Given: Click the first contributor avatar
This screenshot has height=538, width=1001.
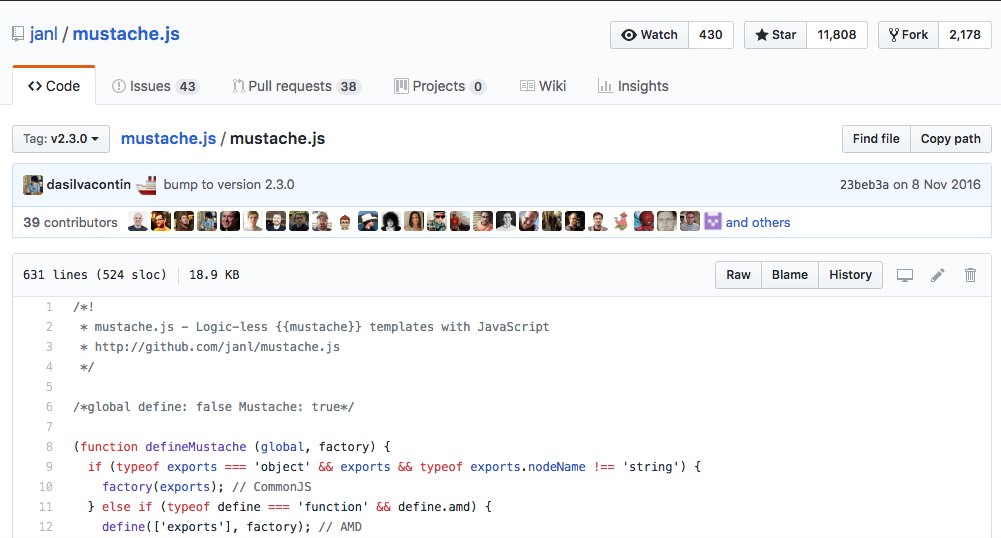Looking at the screenshot, I should 138,222.
